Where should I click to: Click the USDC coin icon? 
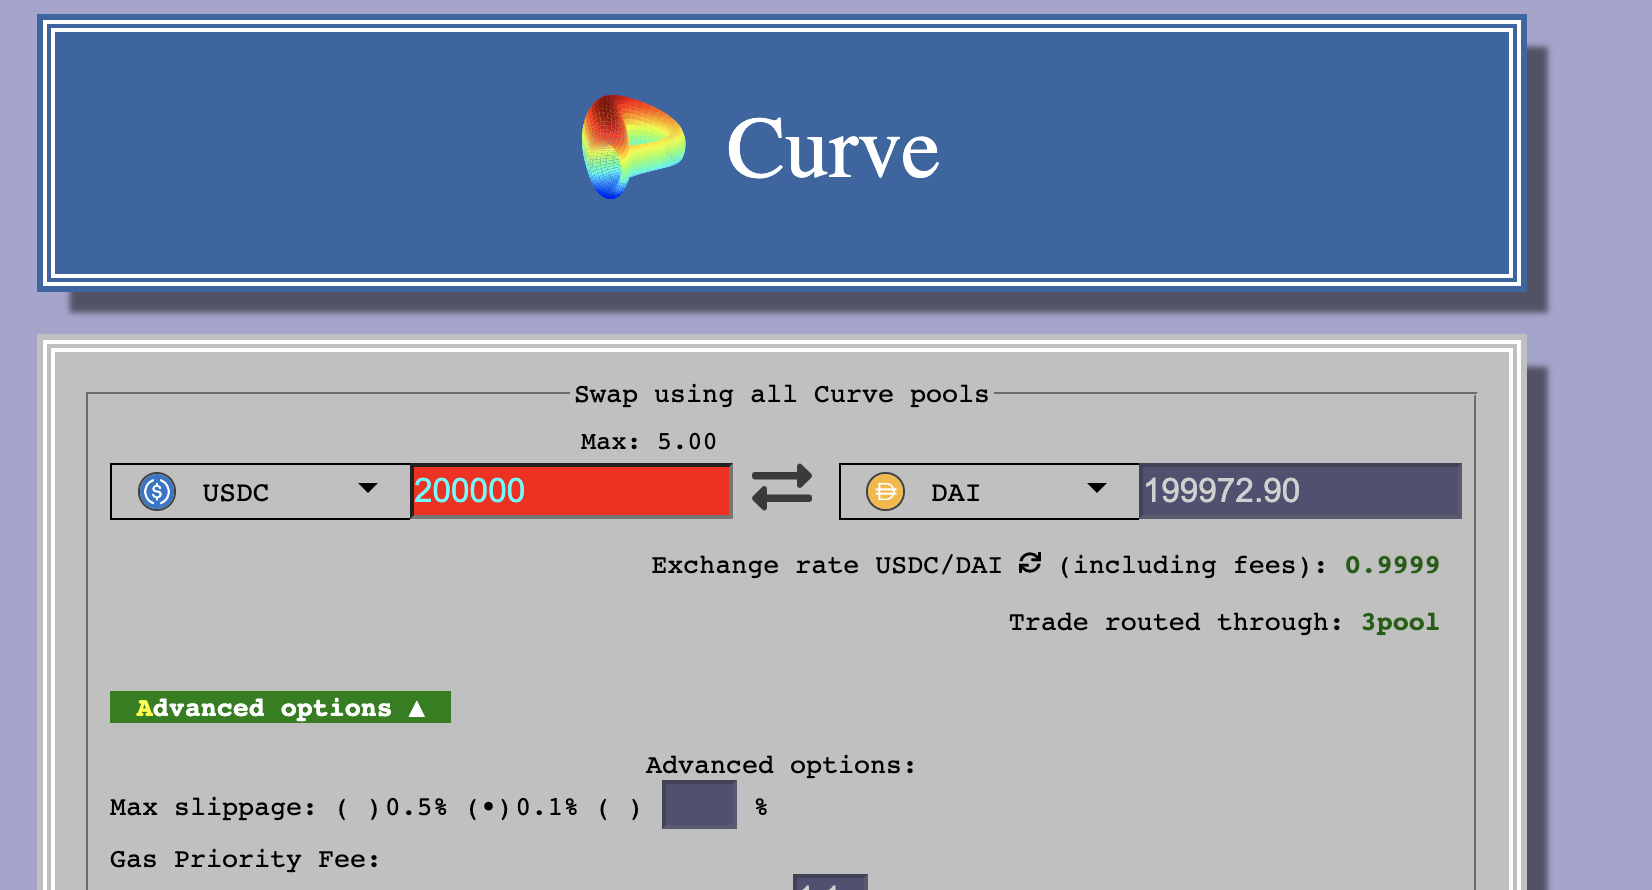tap(157, 491)
